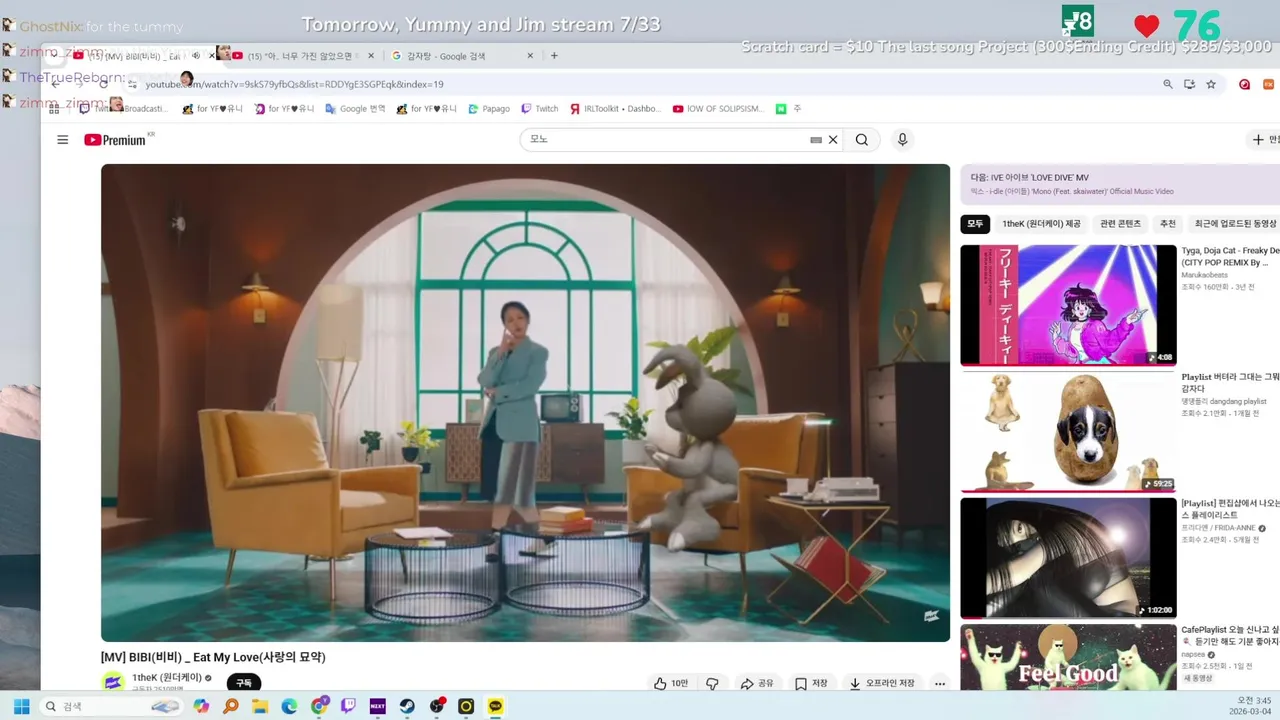
Task: Click the install app icon in address bar
Action: pos(1189,85)
